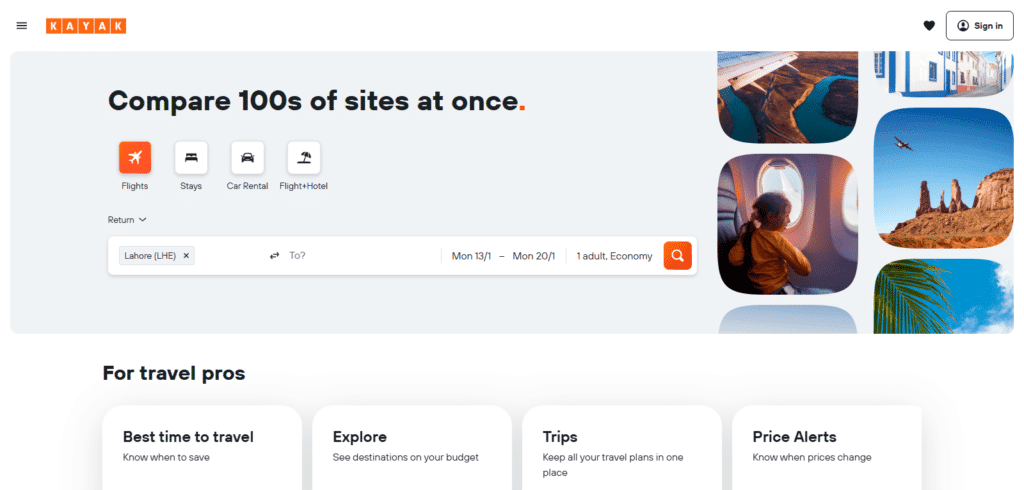This screenshot has height=490, width=1024.
Task: Click the Sign in button
Action: pyautogui.click(x=979, y=26)
